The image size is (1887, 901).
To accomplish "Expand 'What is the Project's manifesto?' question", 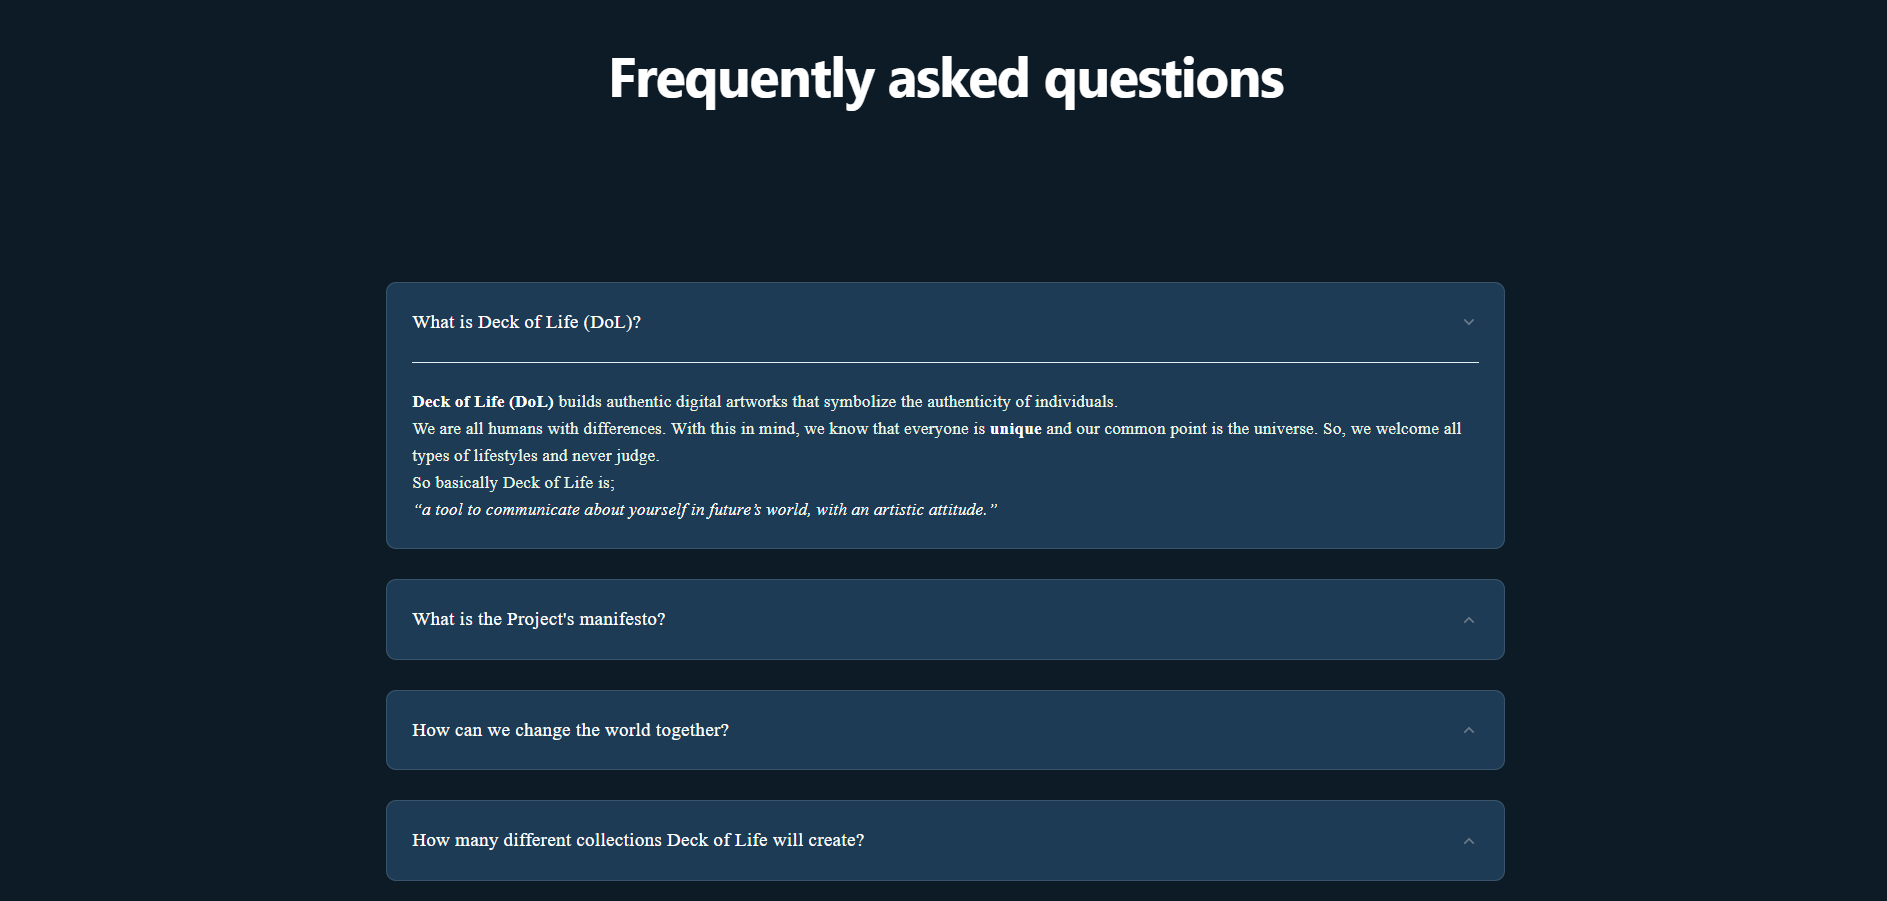I will coord(538,619).
